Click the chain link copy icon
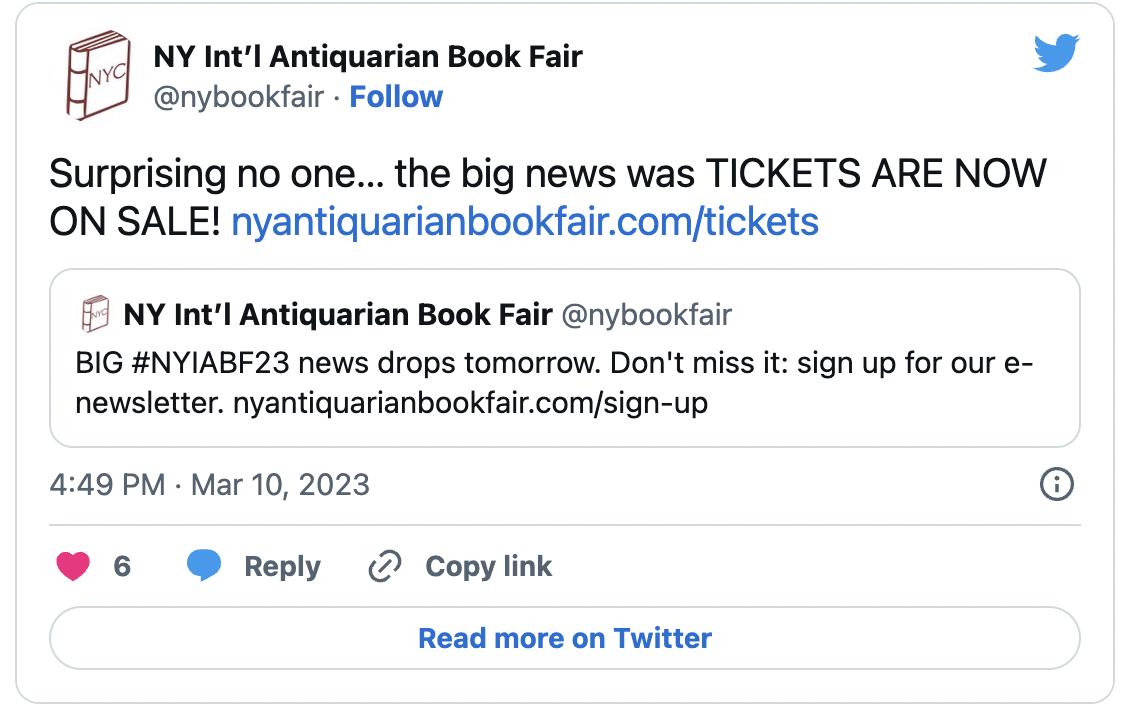The width and height of the screenshot is (1124, 712). (384, 567)
